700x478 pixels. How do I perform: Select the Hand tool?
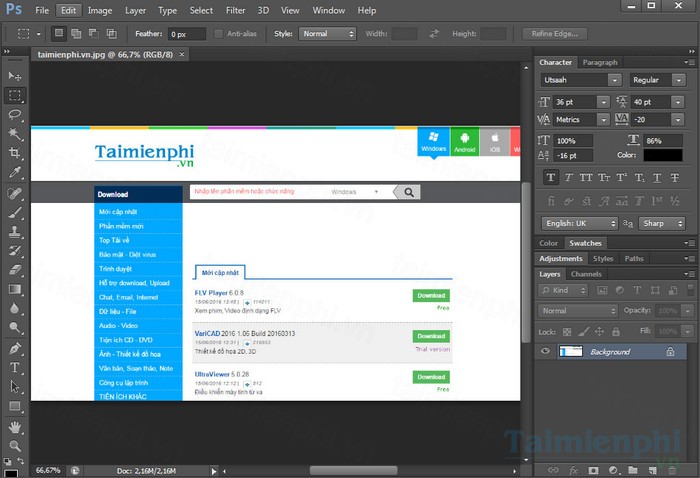(15, 427)
